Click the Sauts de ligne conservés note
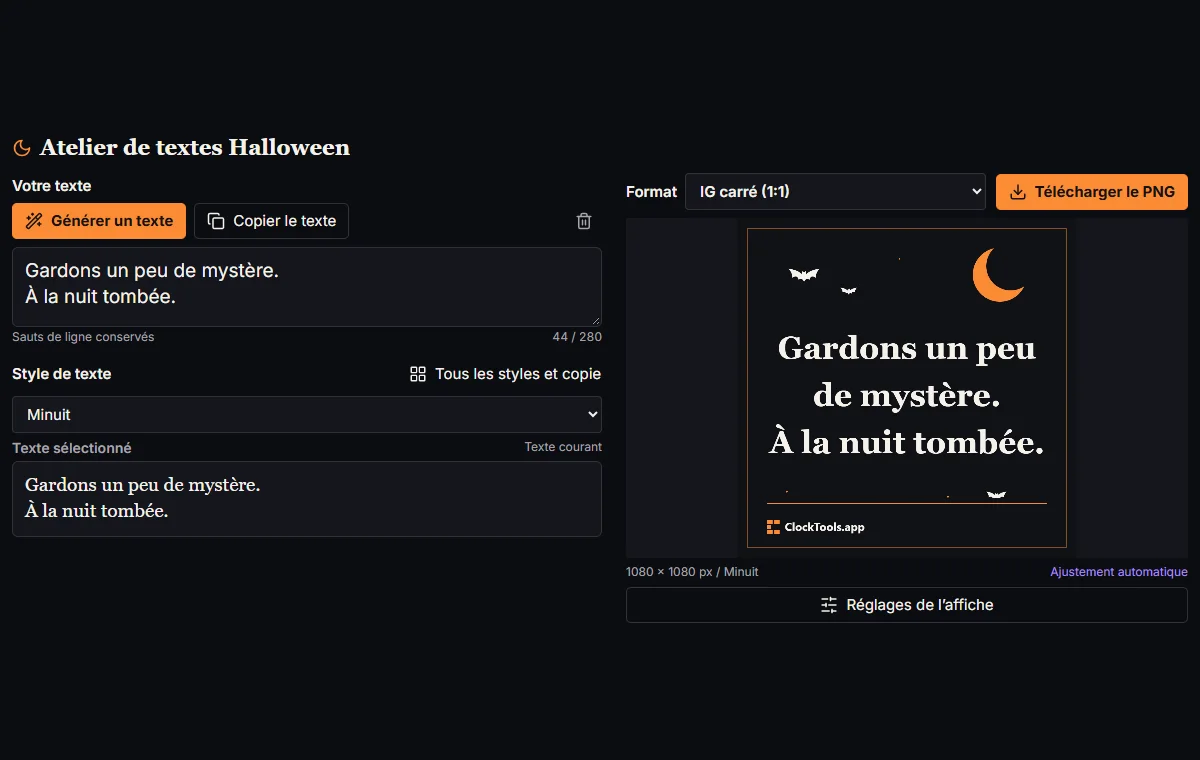 click(83, 337)
